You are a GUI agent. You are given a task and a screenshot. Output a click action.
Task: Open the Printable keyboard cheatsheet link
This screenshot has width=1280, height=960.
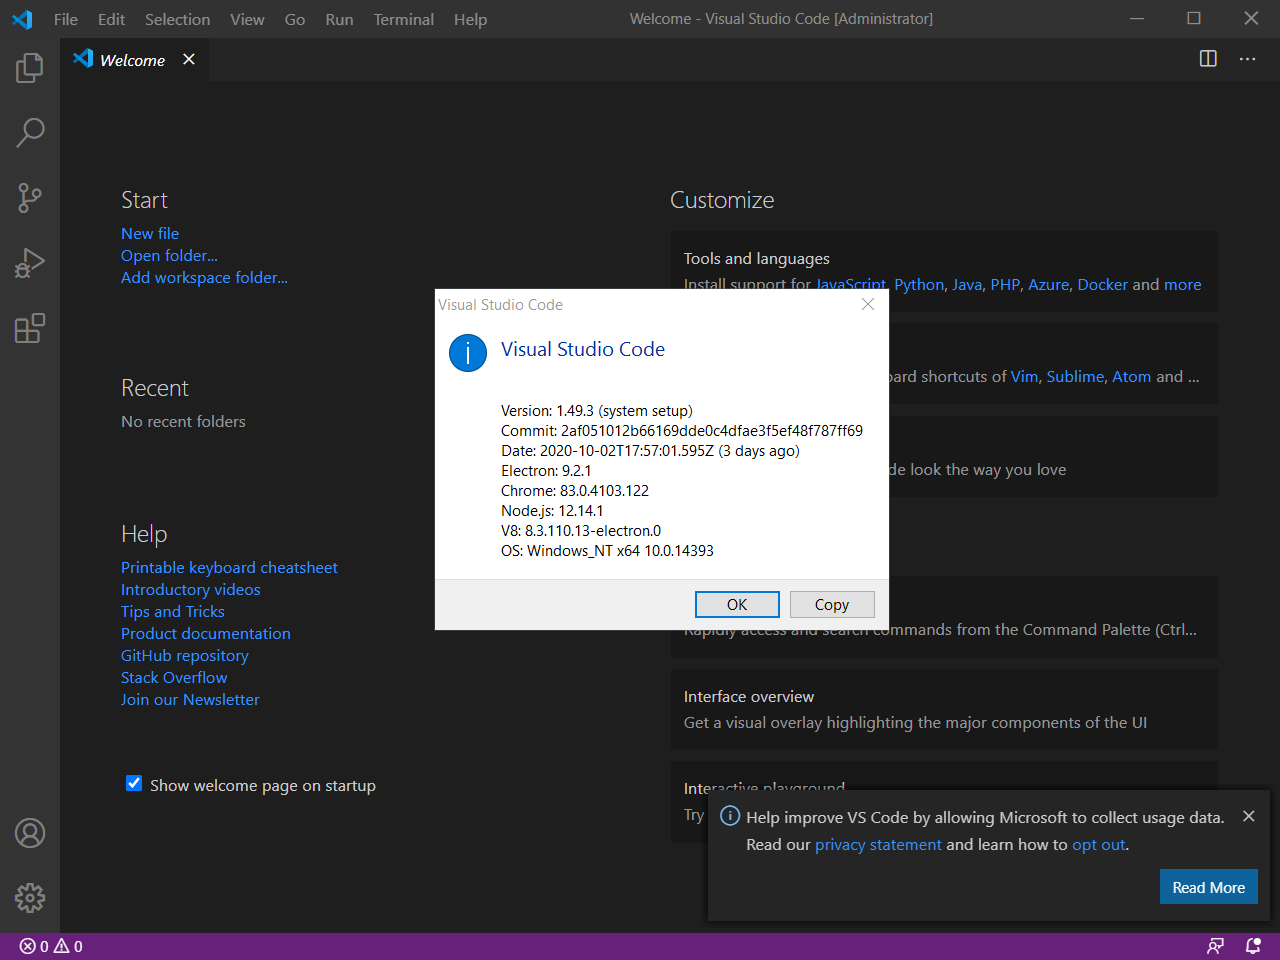229,567
